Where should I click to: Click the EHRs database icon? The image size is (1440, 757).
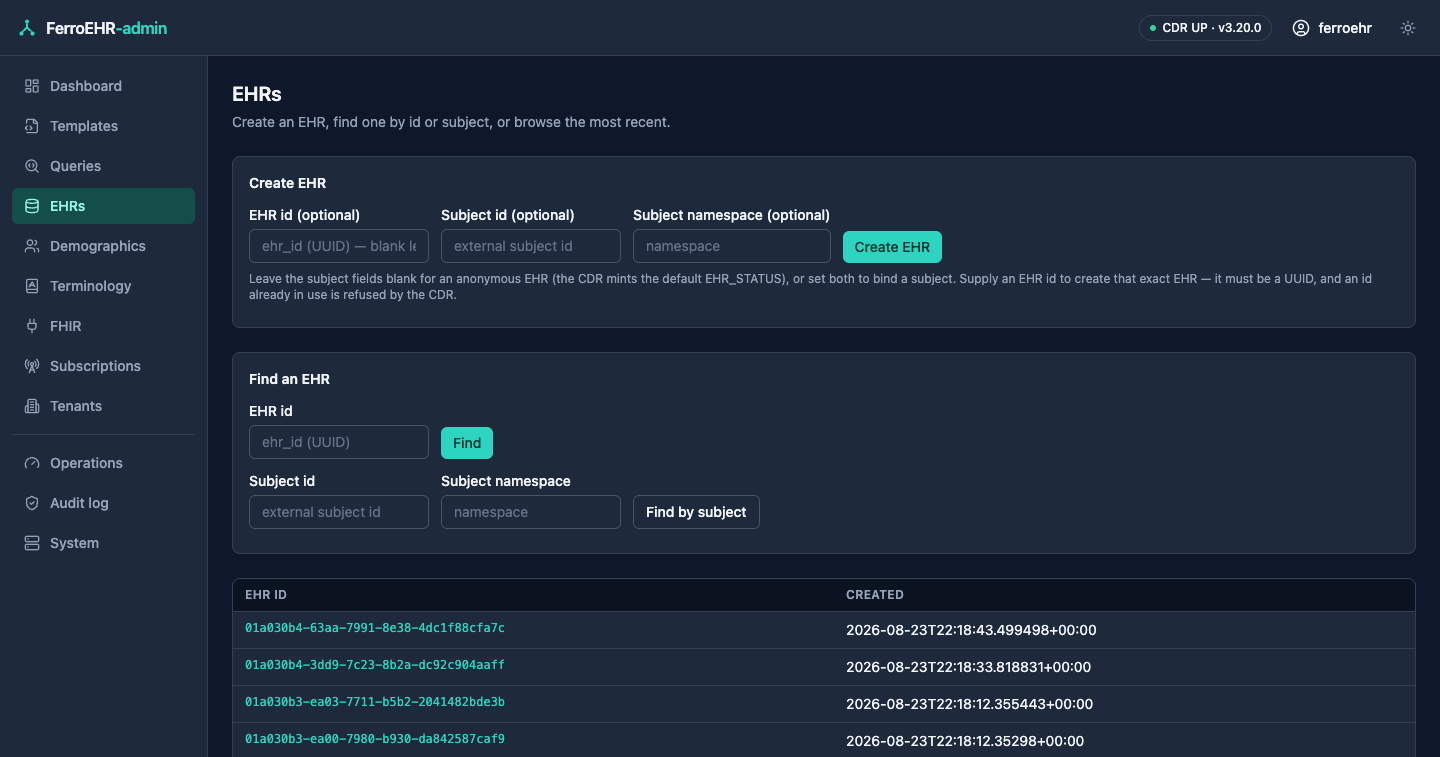32,206
